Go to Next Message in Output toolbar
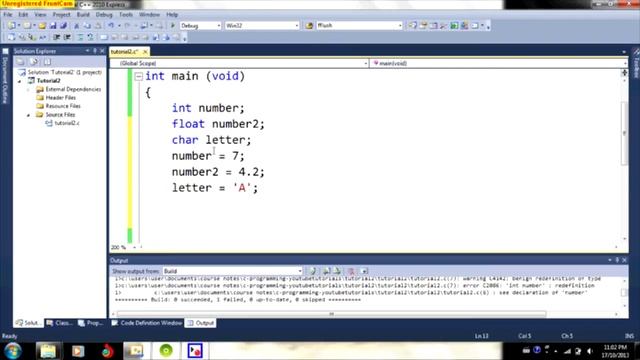640x360 pixels. (x=337, y=271)
